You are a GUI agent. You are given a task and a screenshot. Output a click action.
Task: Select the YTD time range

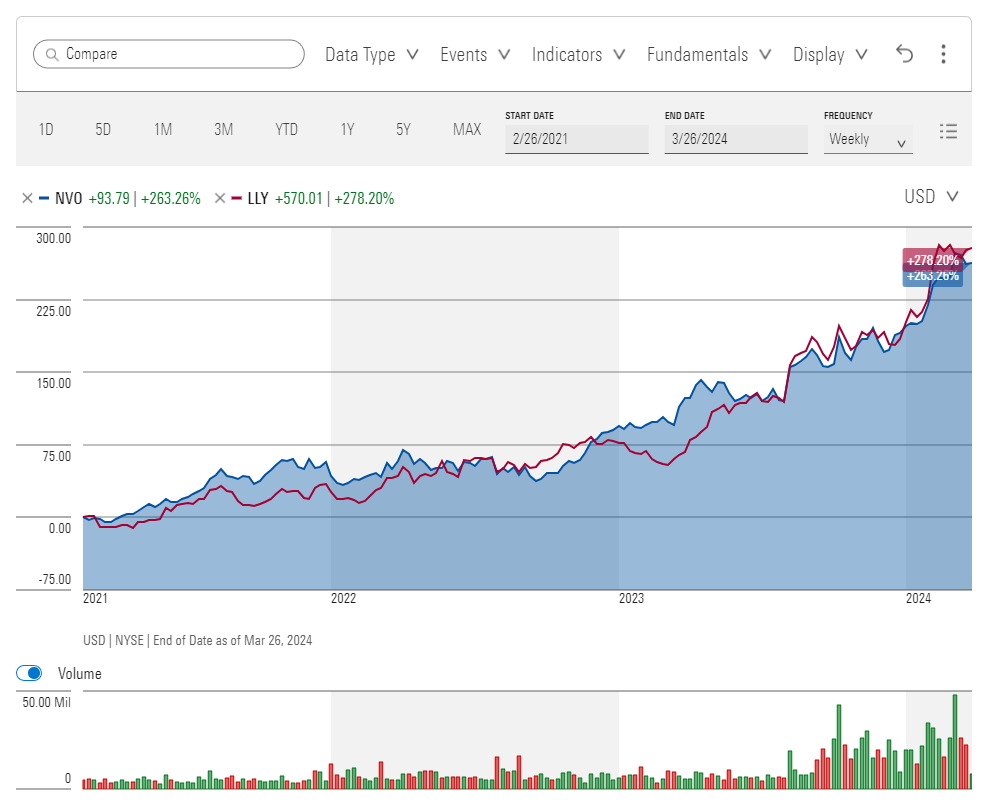pyautogui.click(x=286, y=129)
